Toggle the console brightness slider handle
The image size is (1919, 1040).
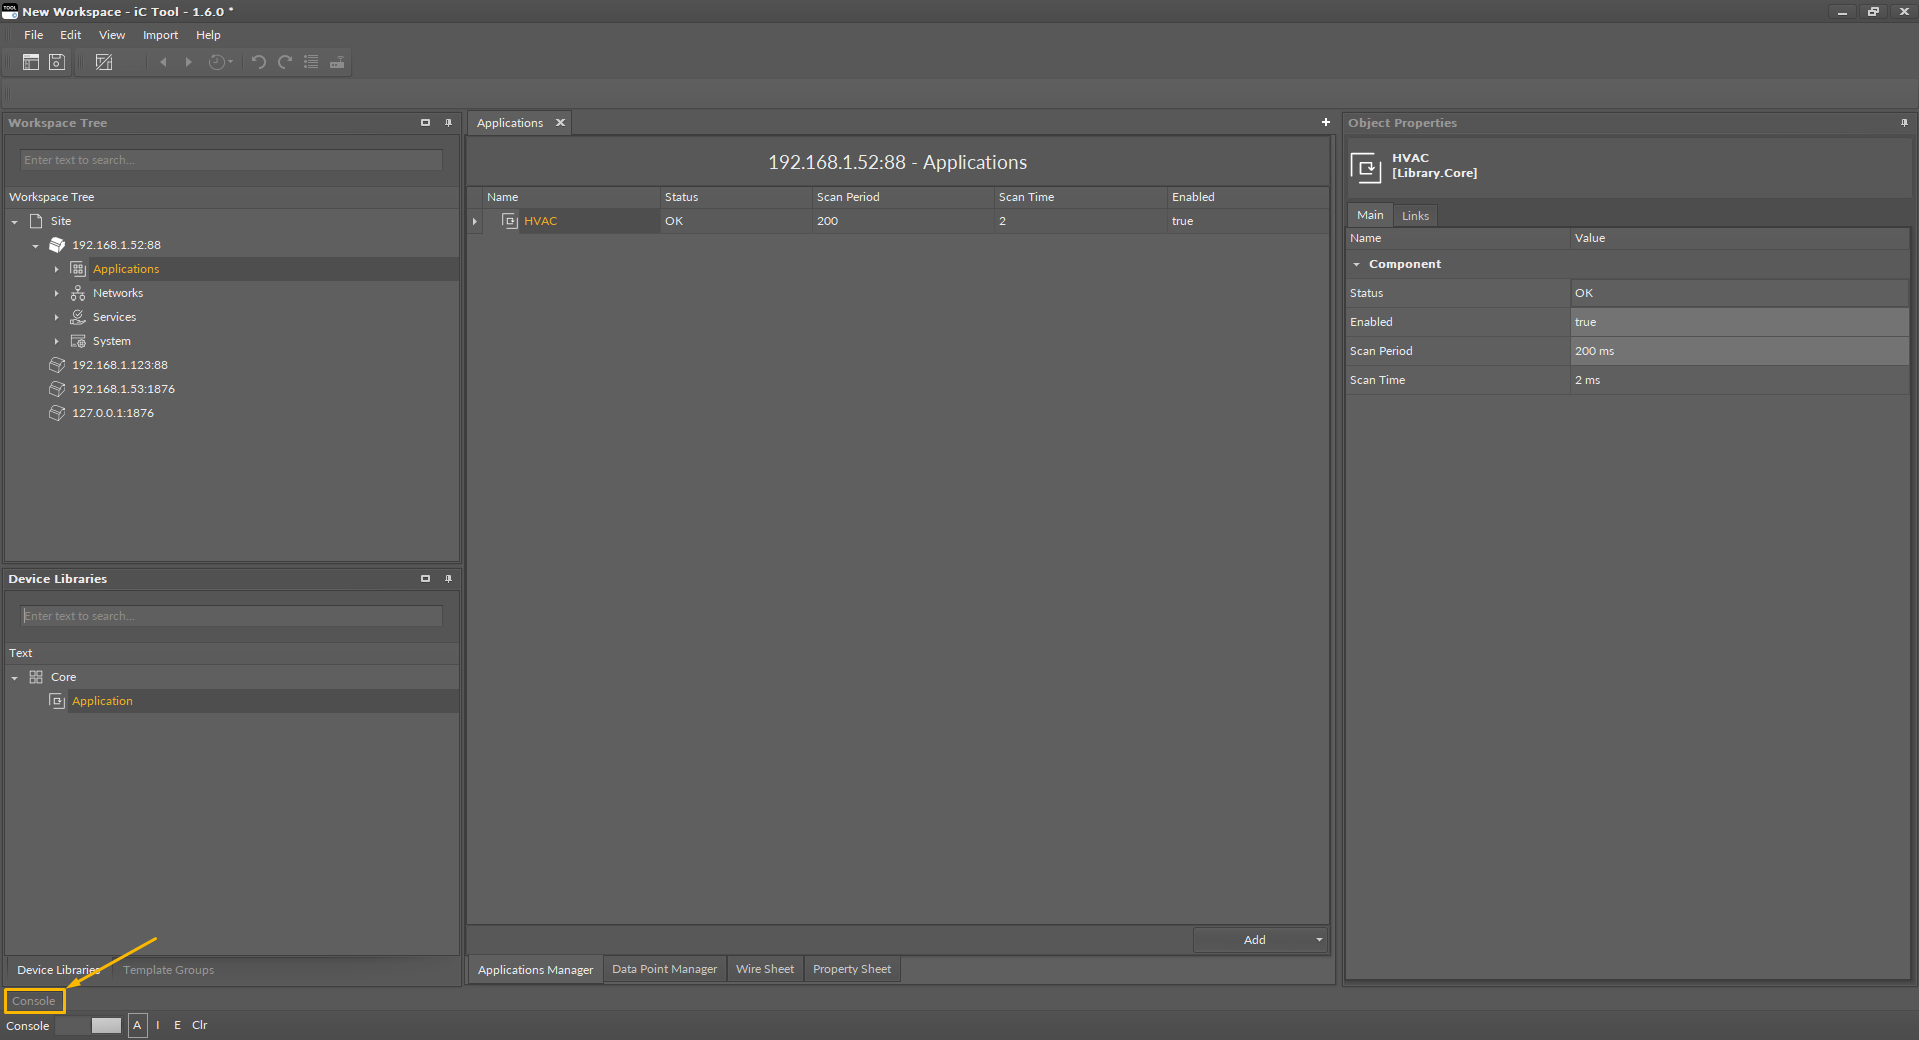[105, 1025]
